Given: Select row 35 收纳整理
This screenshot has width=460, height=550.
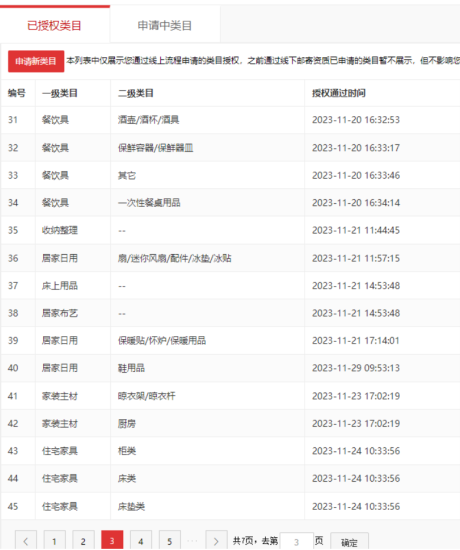Looking at the screenshot, I should [x=230, y=230].
